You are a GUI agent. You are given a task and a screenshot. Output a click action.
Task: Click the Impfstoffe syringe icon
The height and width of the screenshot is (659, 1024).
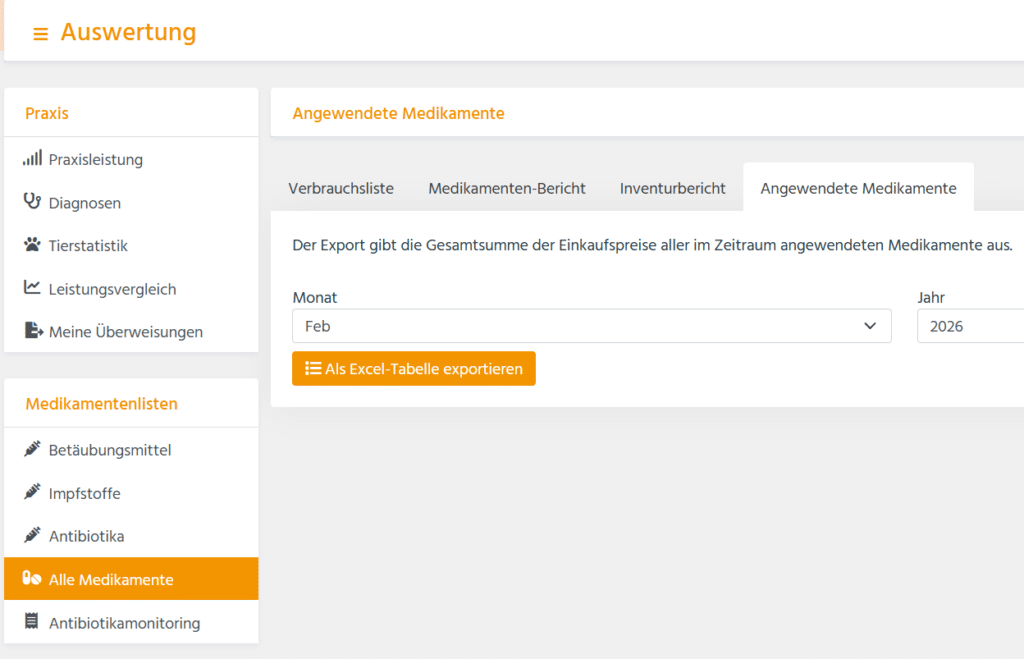[32, 493]
